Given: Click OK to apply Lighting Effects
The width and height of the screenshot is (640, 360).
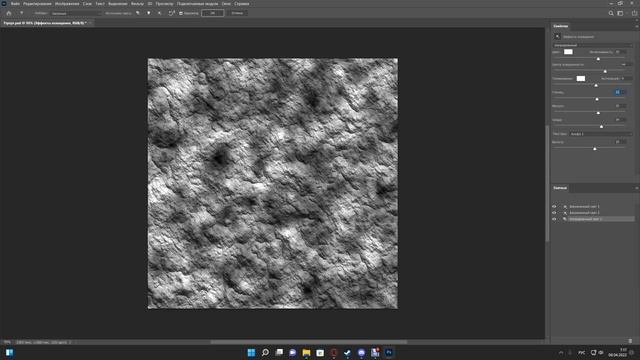Looking at the screenshot, I should [213, 13].
